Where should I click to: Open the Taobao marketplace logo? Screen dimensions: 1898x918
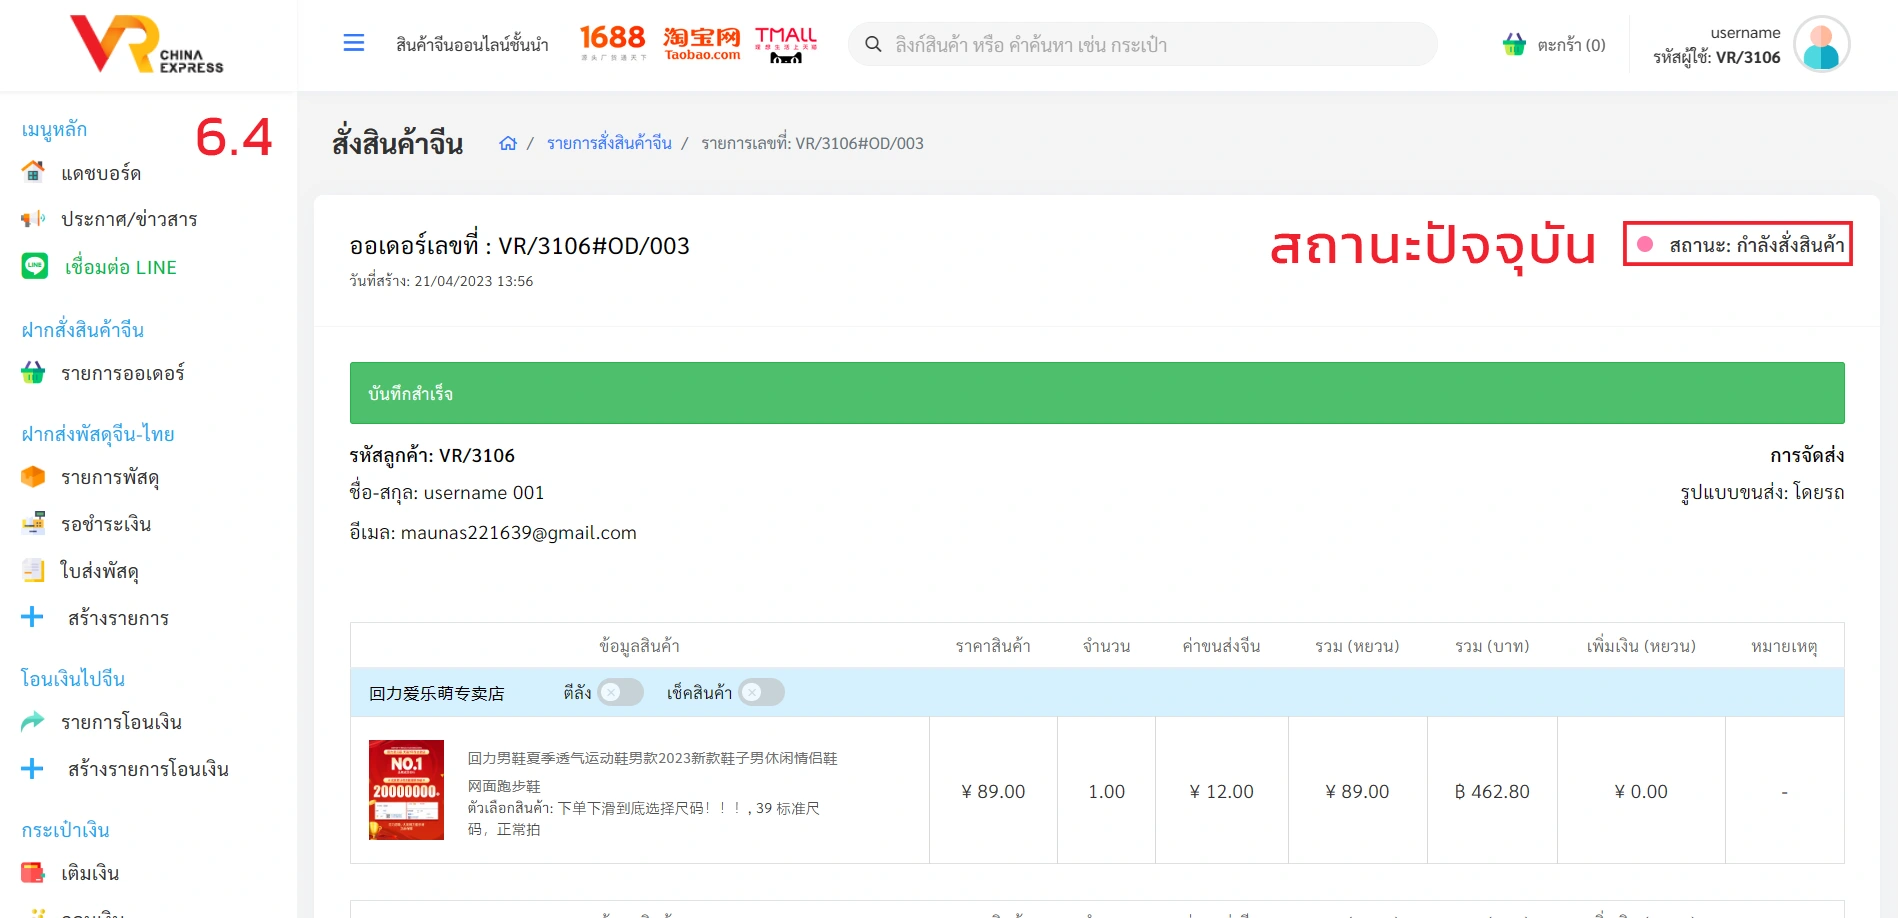pyautogui.click(x=702, y=43)
